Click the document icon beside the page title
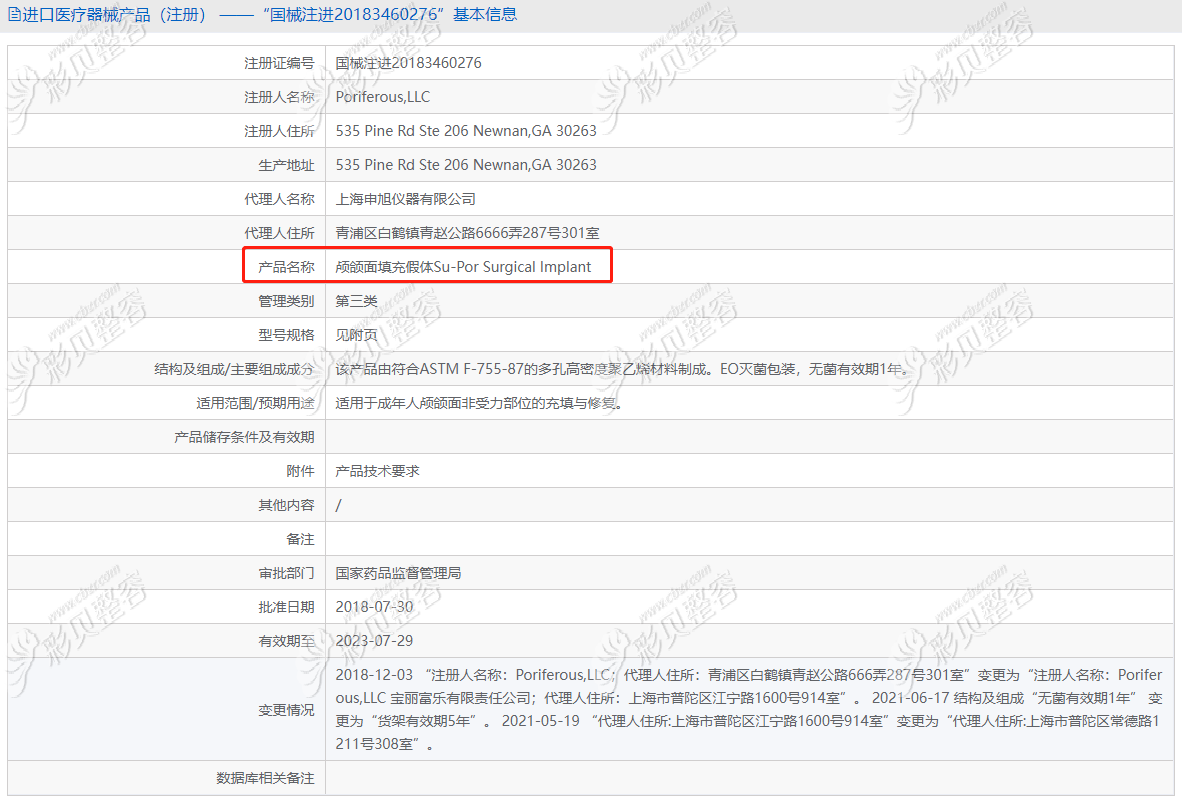 click(x=14, y=14)
